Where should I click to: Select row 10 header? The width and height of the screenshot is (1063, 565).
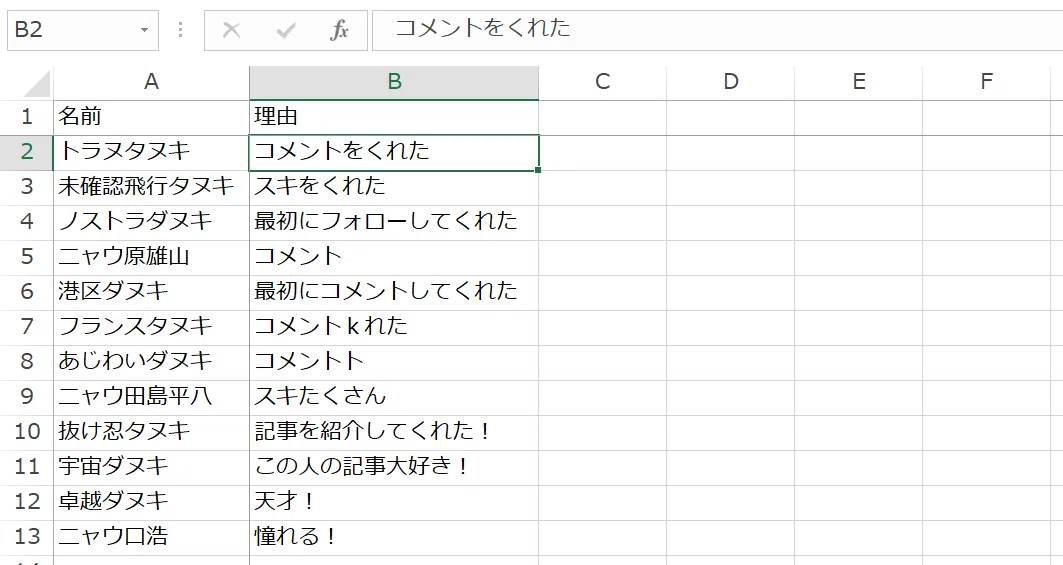pyautogui.click(x=26, y=432)
